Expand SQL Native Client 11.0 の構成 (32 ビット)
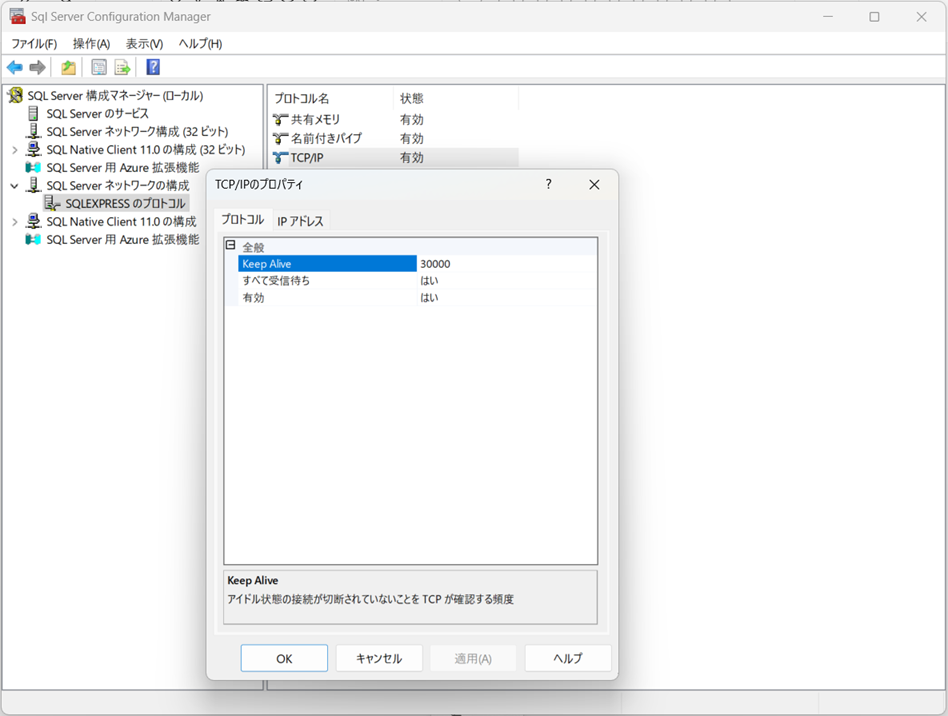948x716 pixels. click(x=15, y=150)
